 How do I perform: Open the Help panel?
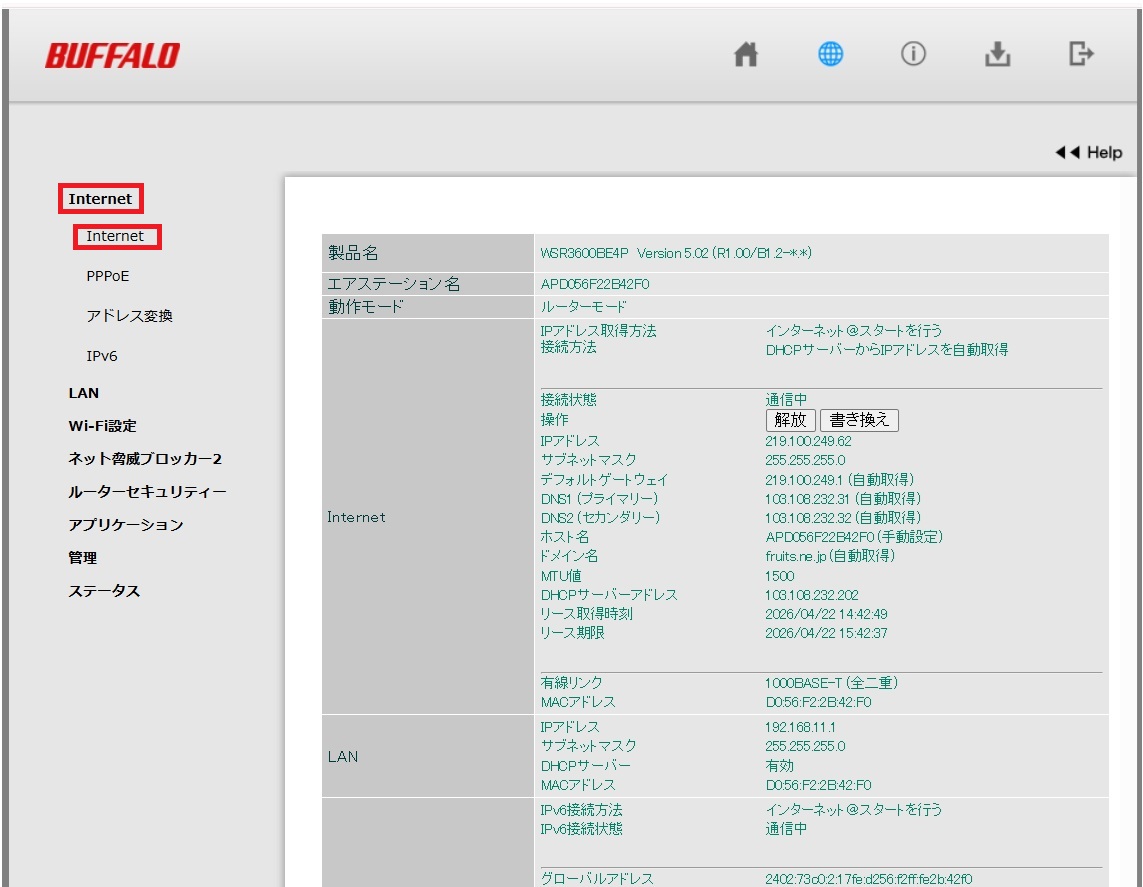(1089, 152)
